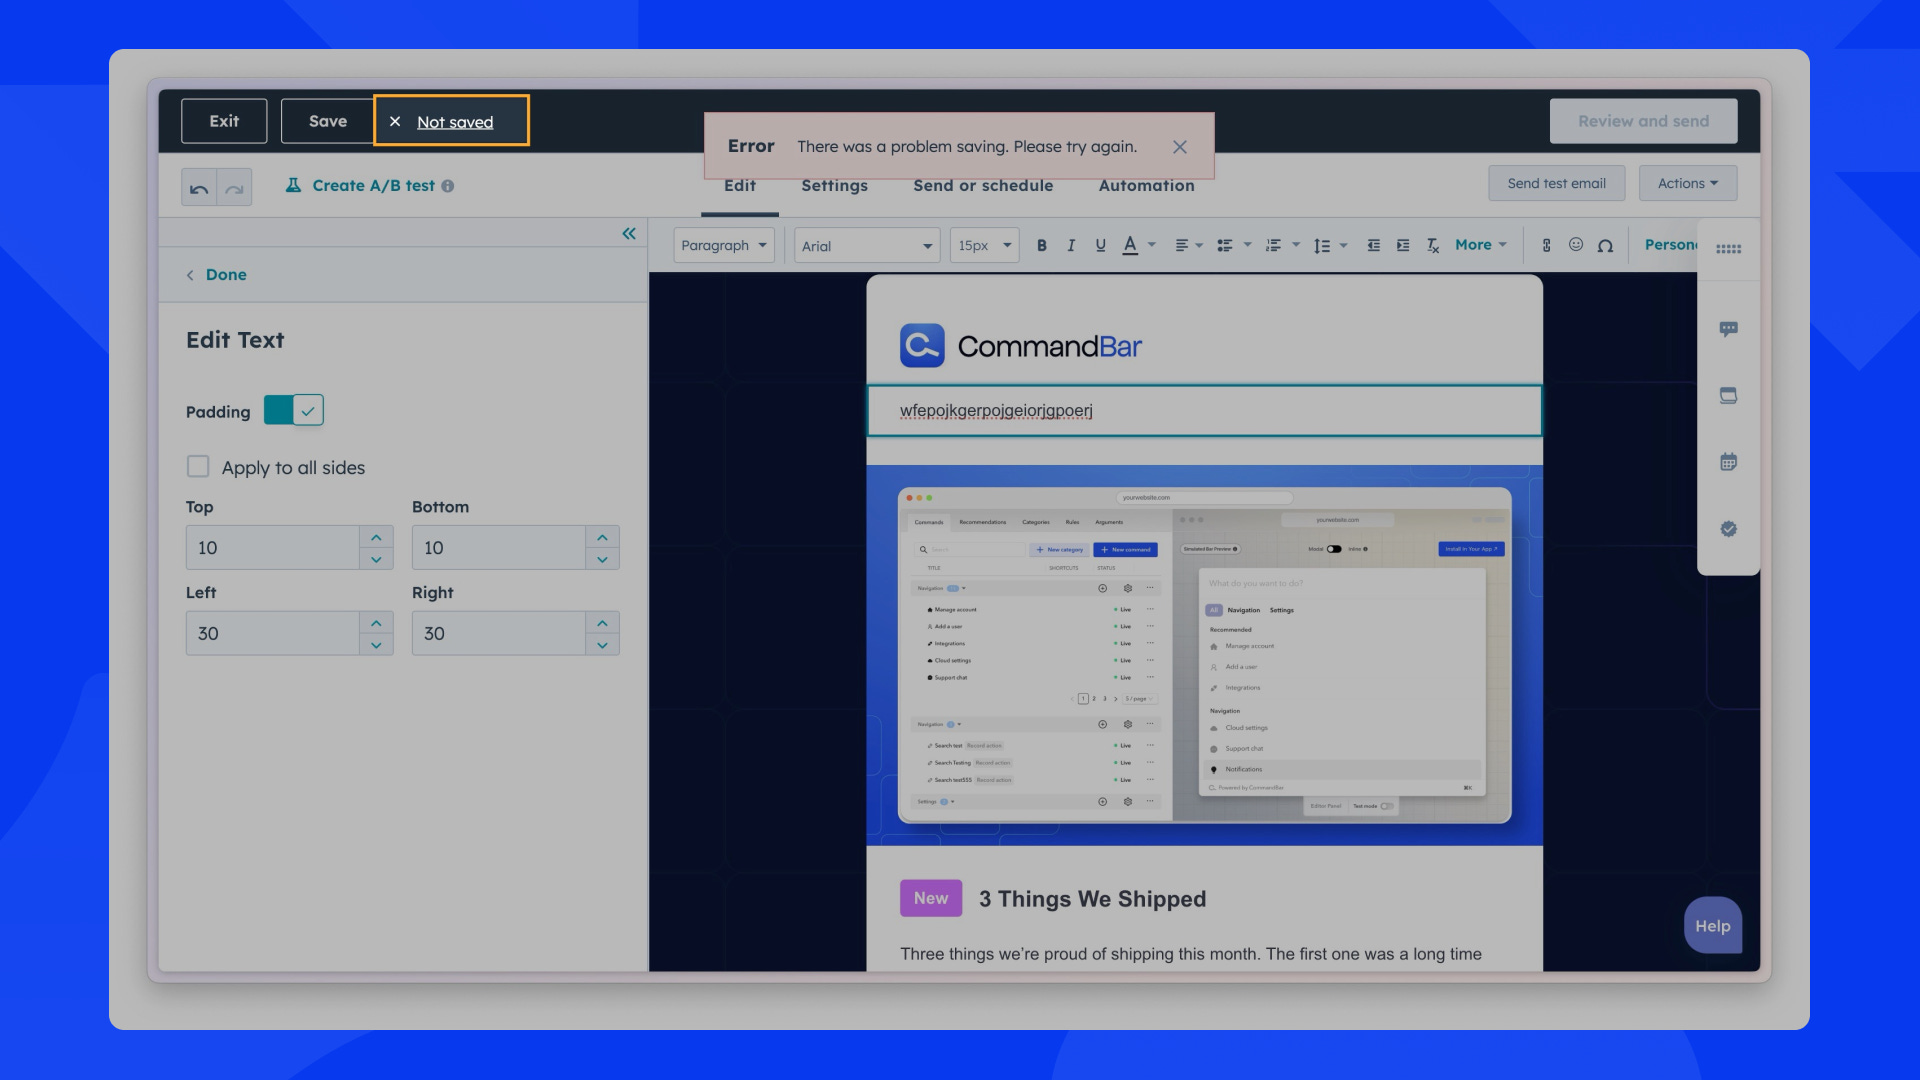The height and width of the screenshot is (1080, 1920).
Task: Click the Save button
Action: [328, 121]
